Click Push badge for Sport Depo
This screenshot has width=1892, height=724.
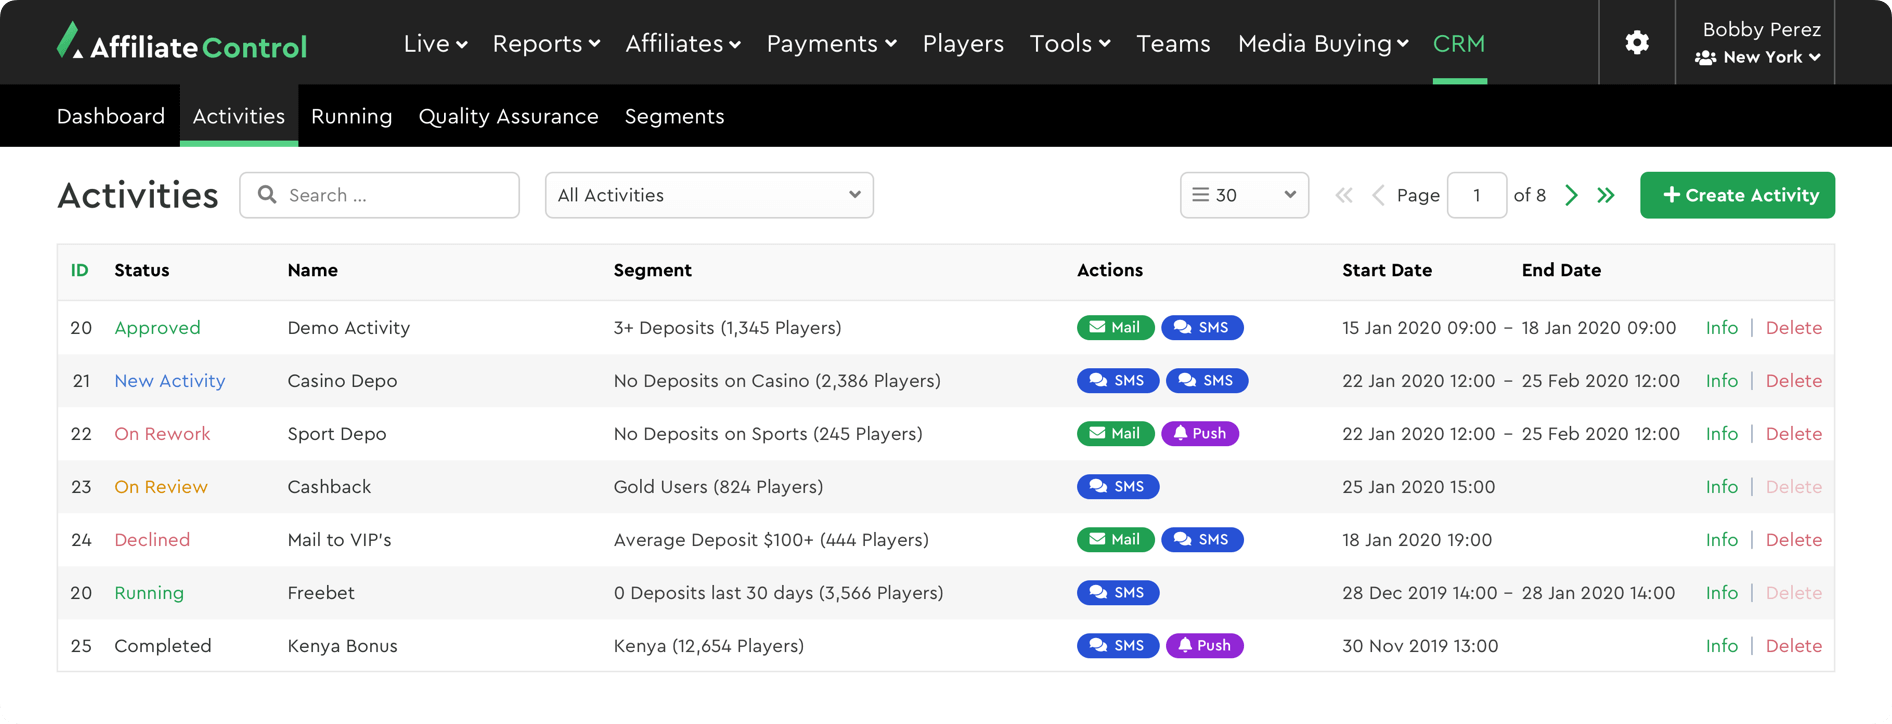[x=1199, y=434]
